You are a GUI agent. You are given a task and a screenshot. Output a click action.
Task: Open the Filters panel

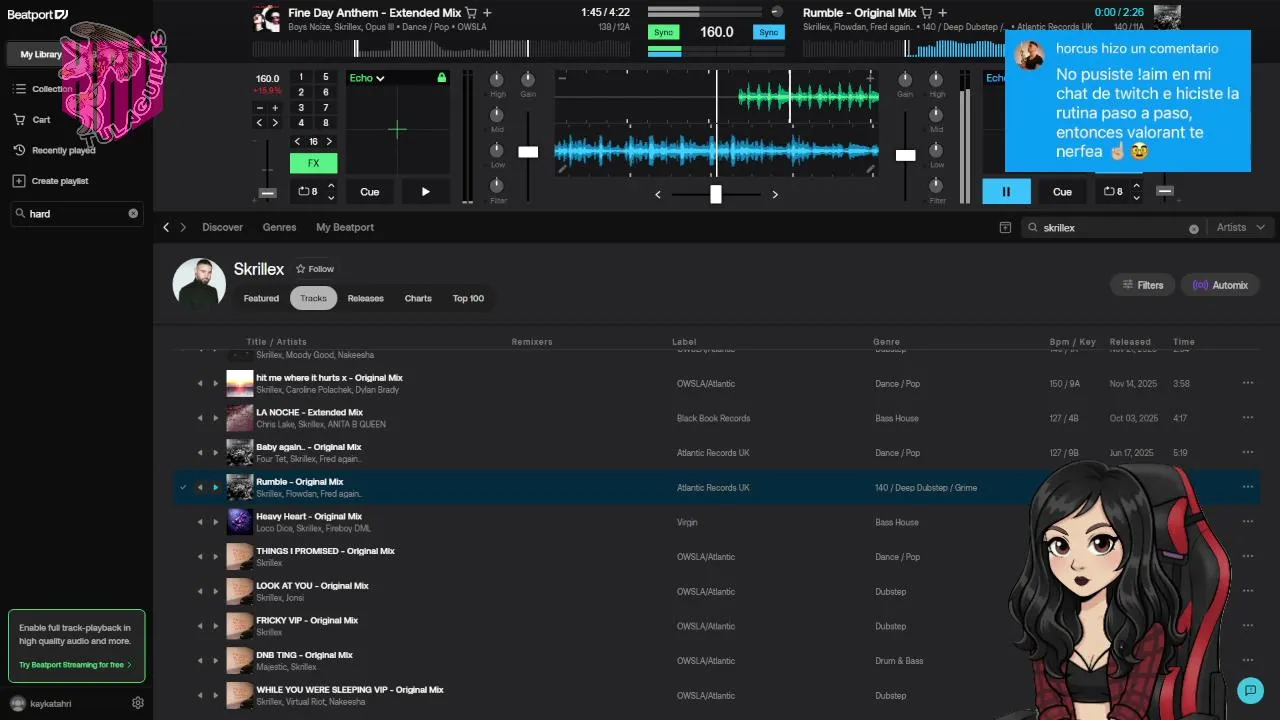pyautogui.click(x=1142, y=285)
